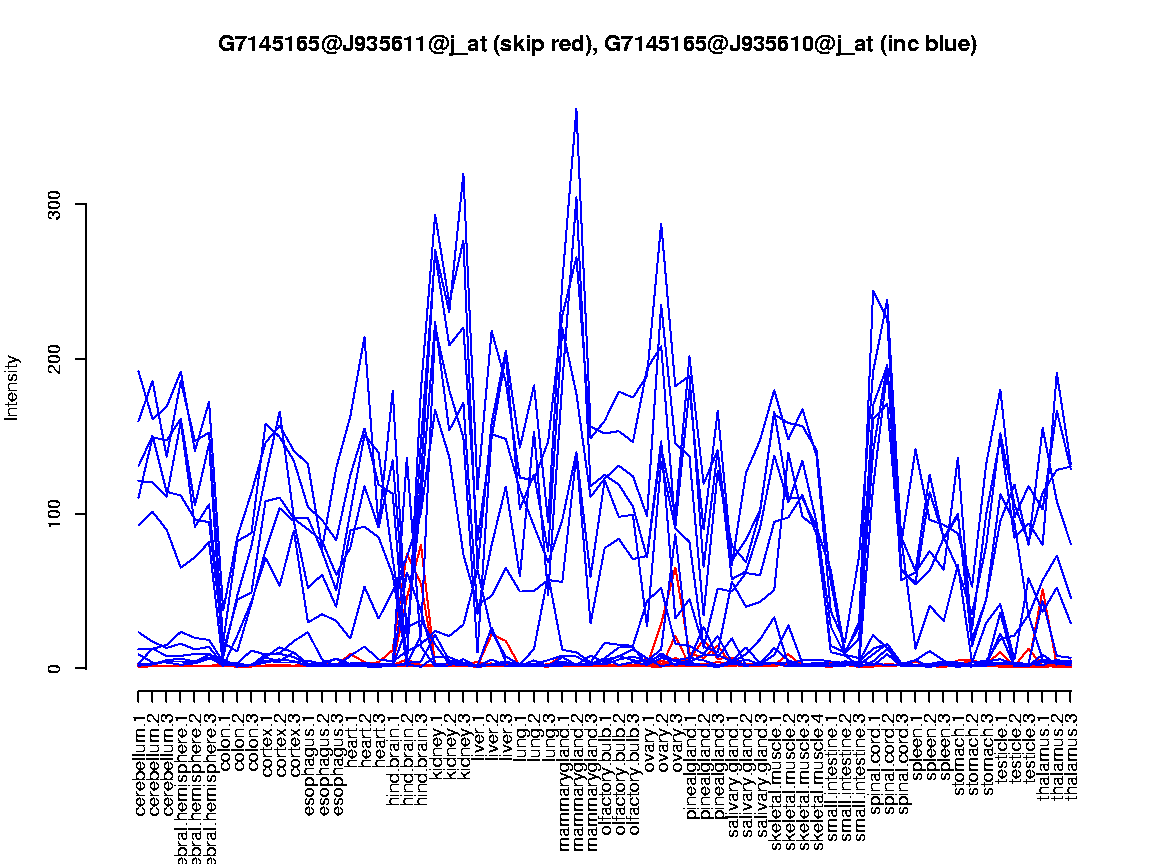
Task: Click the red peak above hind.brain.3
Action: [421, 545]
